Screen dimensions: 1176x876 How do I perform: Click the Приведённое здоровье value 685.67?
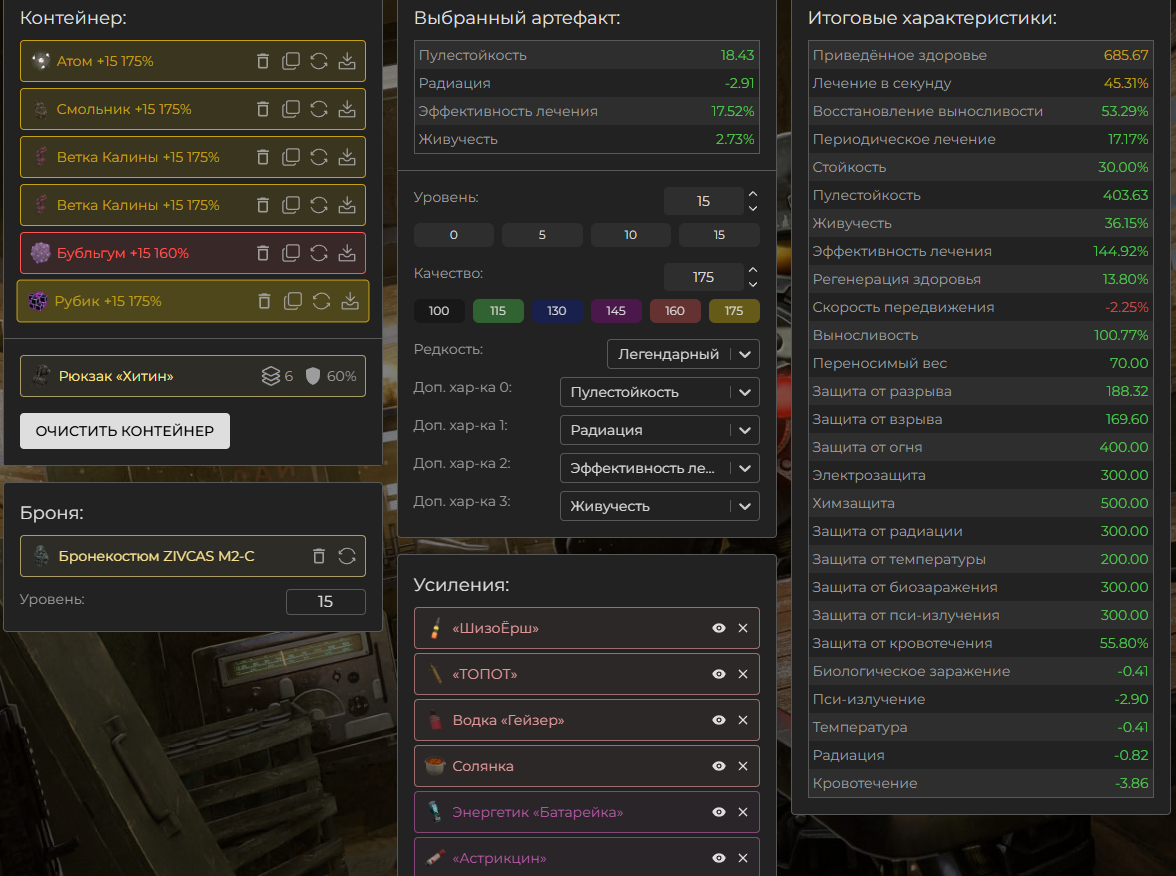tap(1126, 56)
